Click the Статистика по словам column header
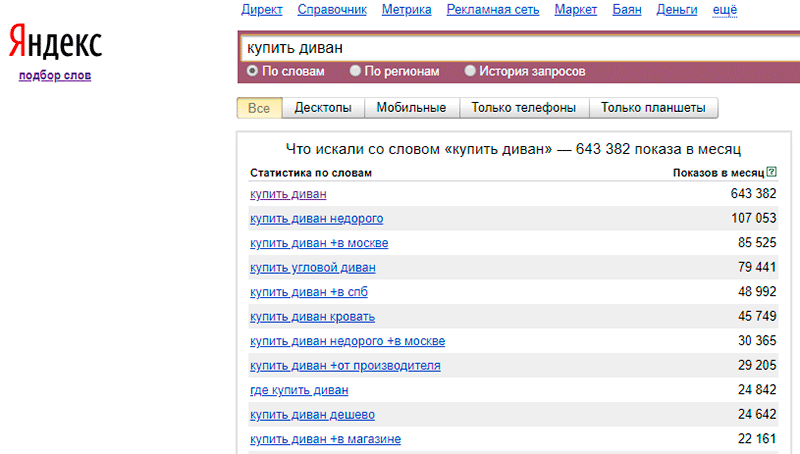 pyautogui.click(x=311, y=173)
